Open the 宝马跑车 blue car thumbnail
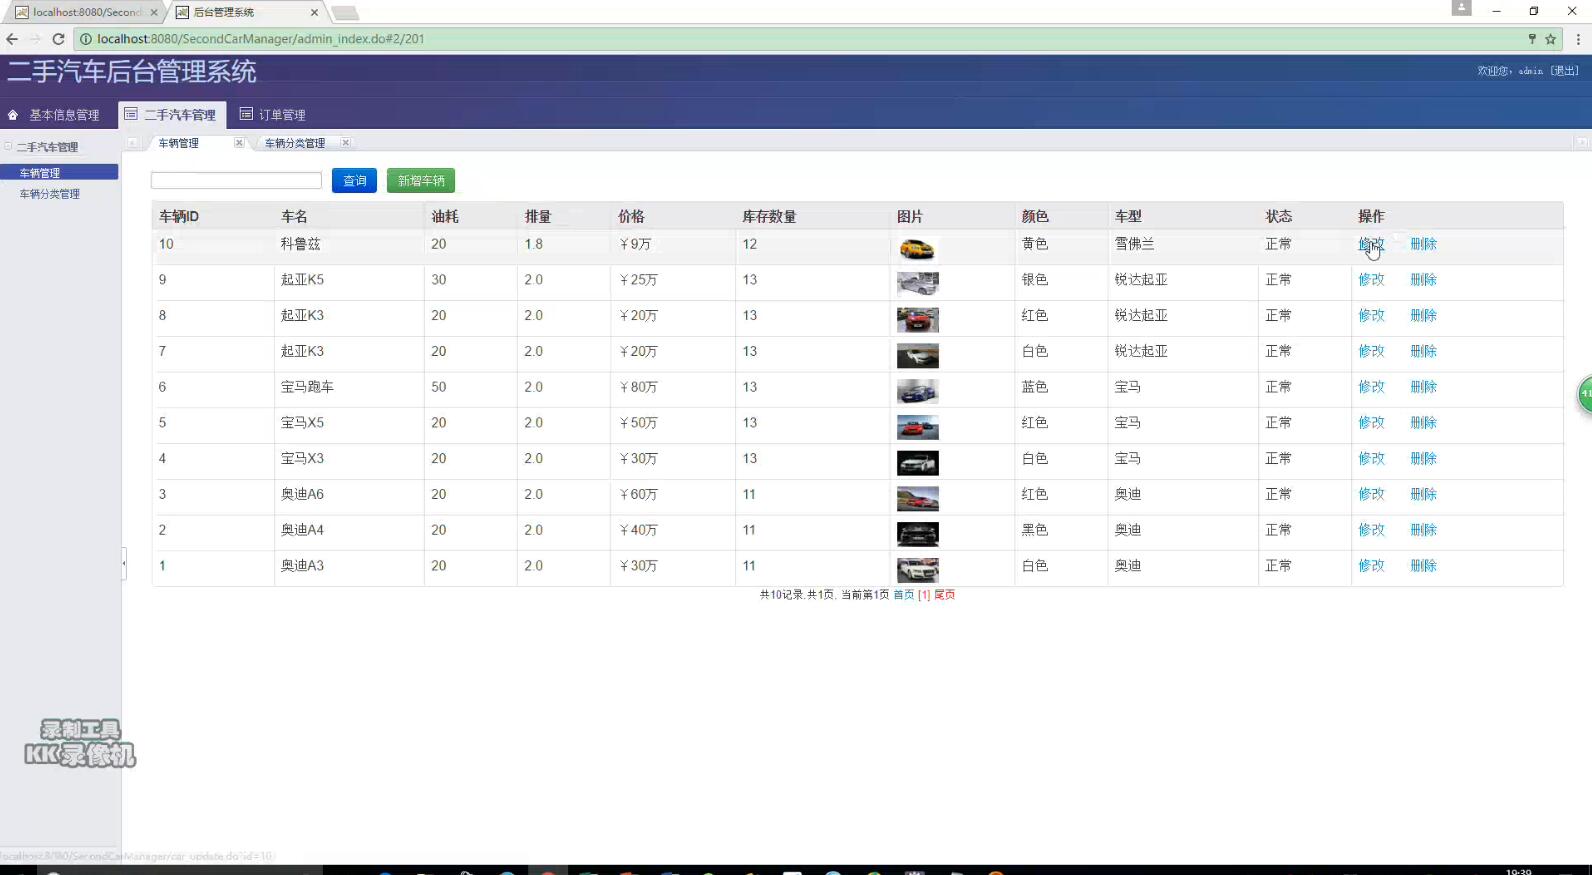This screenshot has width=1592, height=875. pos(917,392)
